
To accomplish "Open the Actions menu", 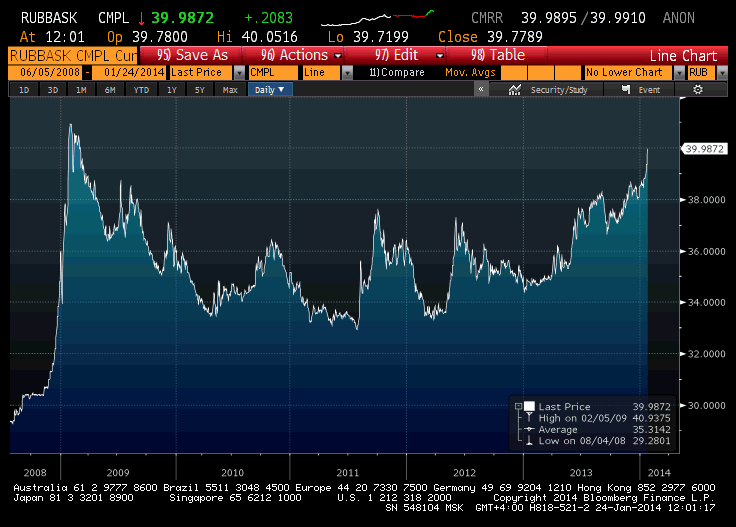I will (x=300, y=55).
